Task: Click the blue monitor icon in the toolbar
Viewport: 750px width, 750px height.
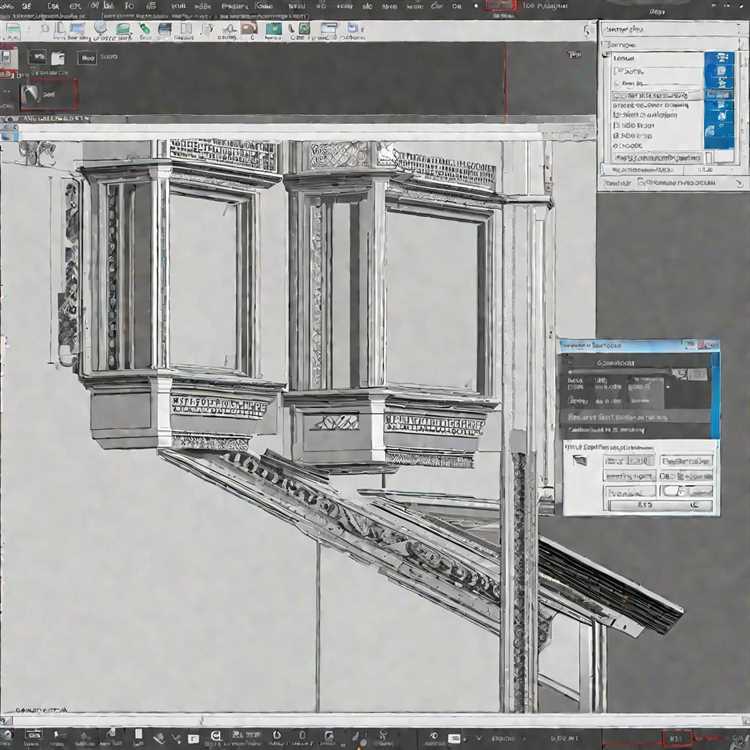Action: pyautogui.click(x=77, y=29)
